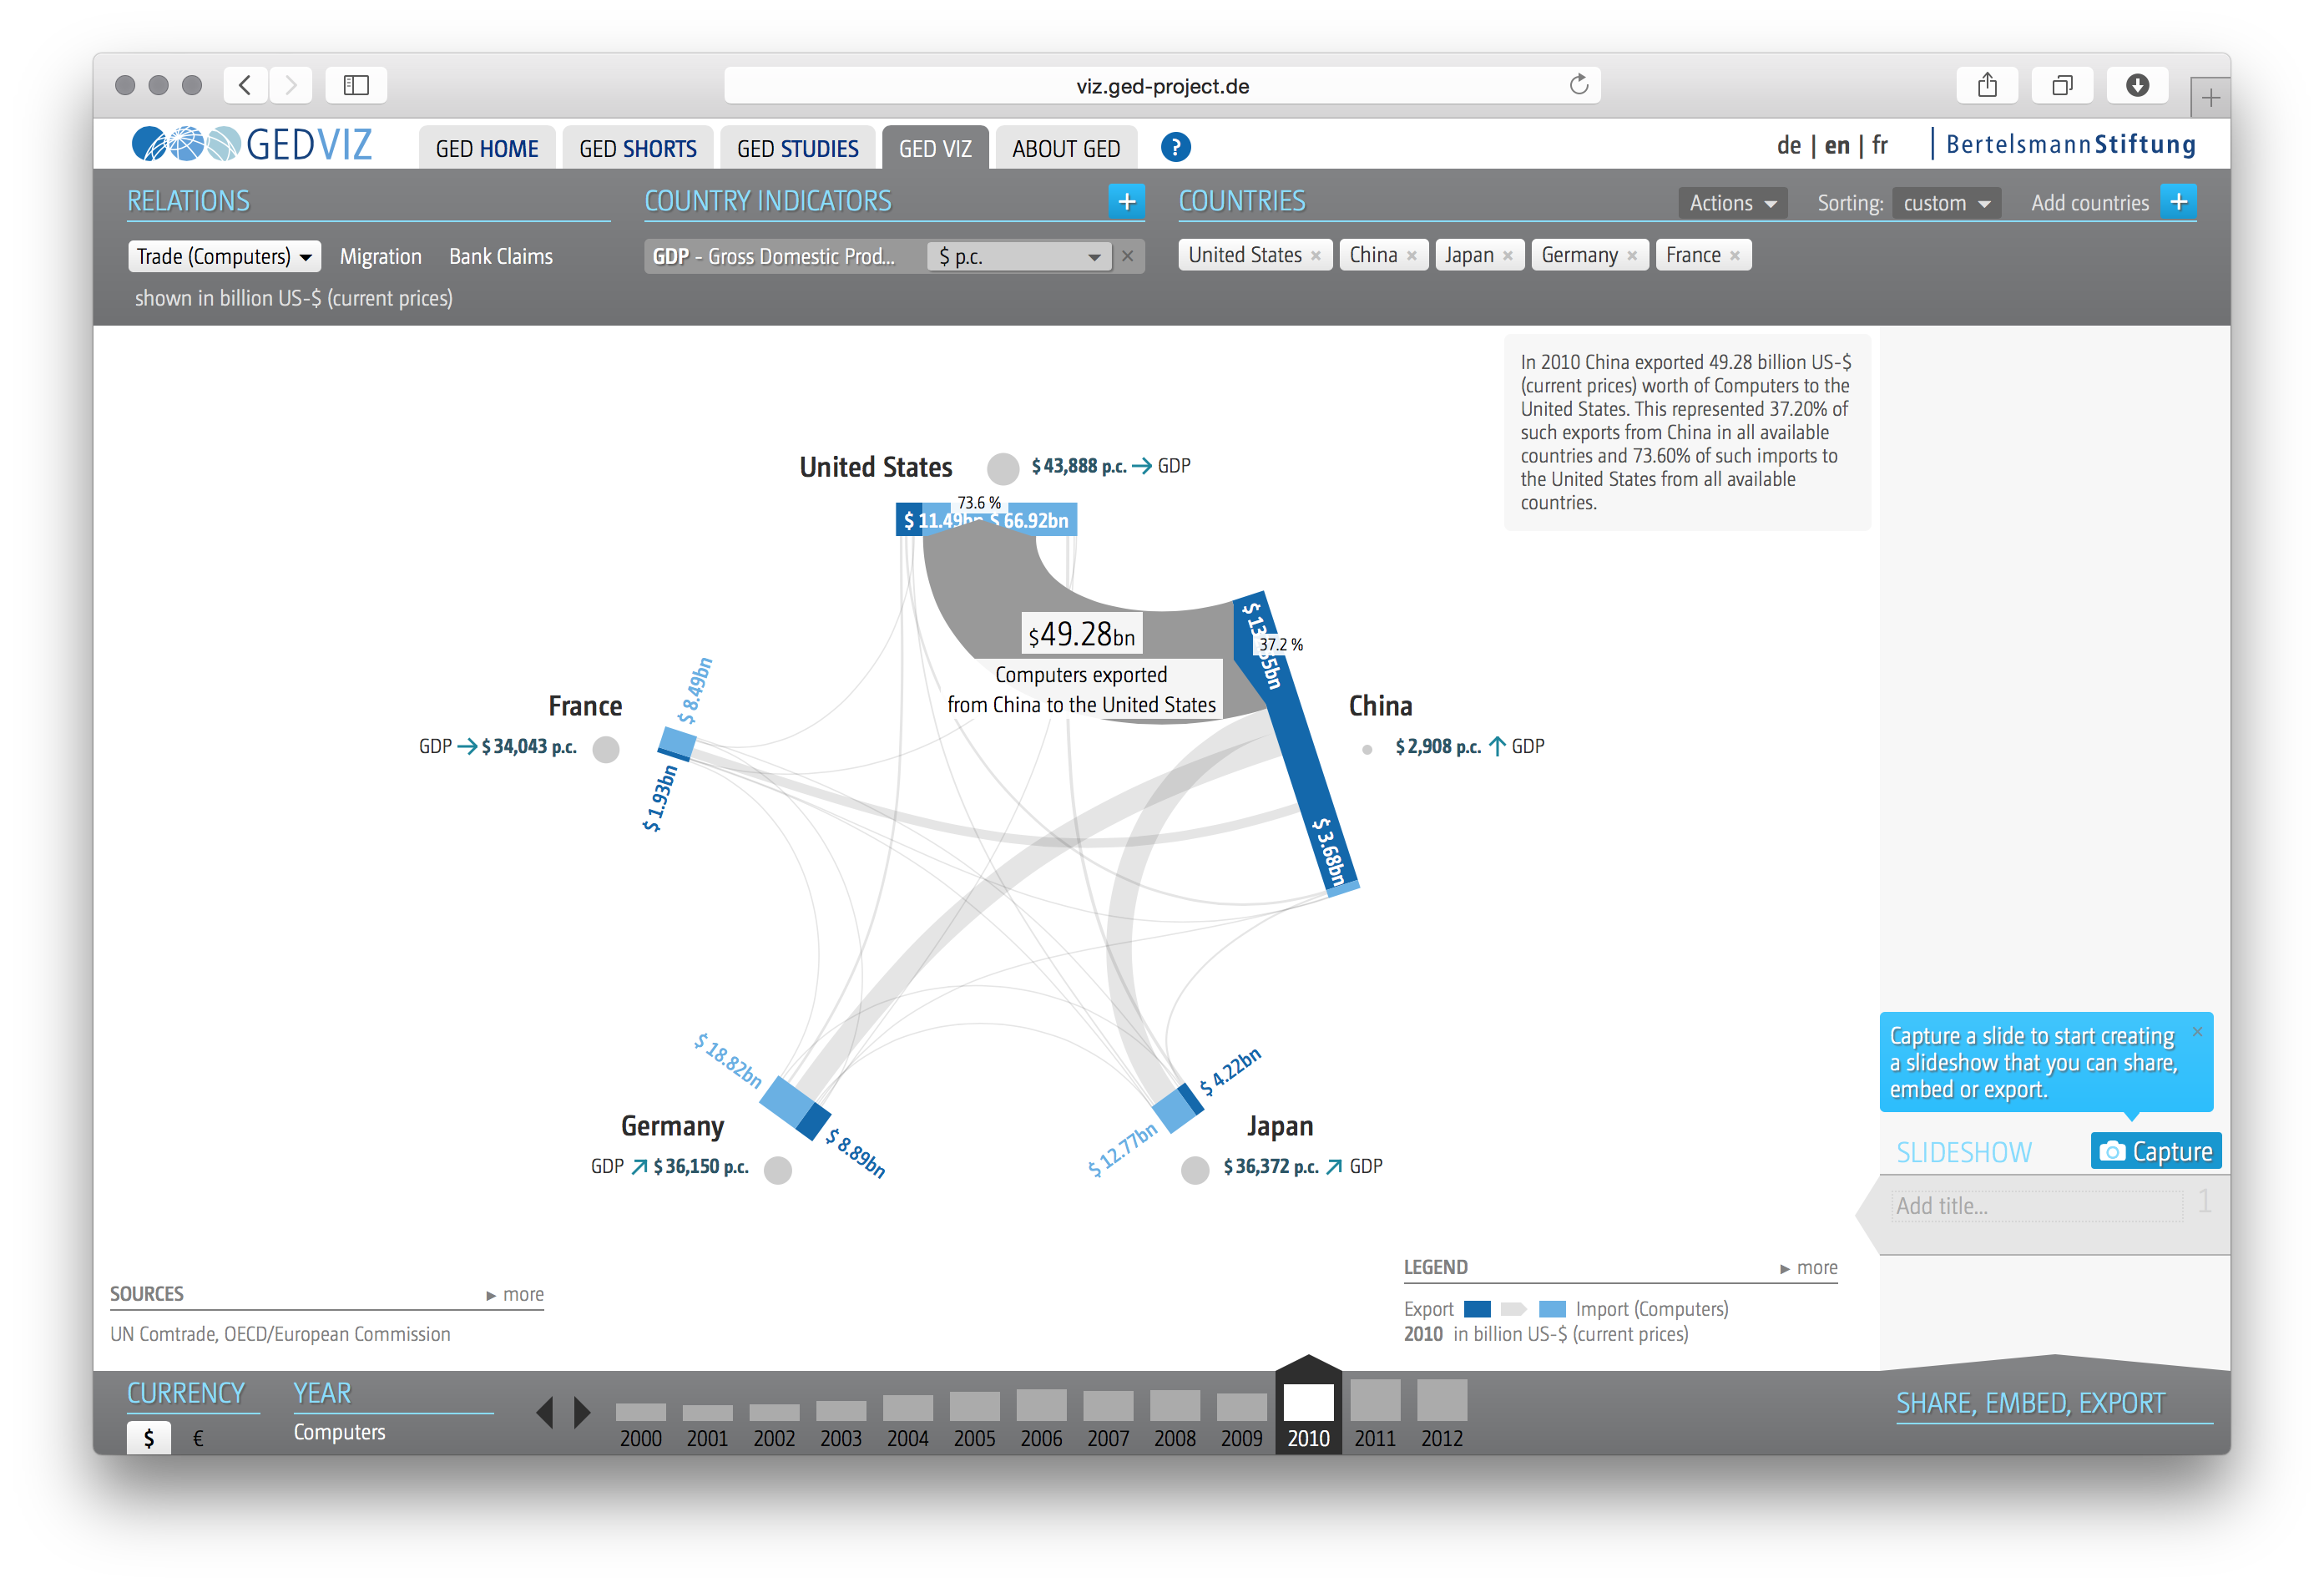Add a country indicator with plus icon
This screenshot has width=2324, height=1588.
1126,202
